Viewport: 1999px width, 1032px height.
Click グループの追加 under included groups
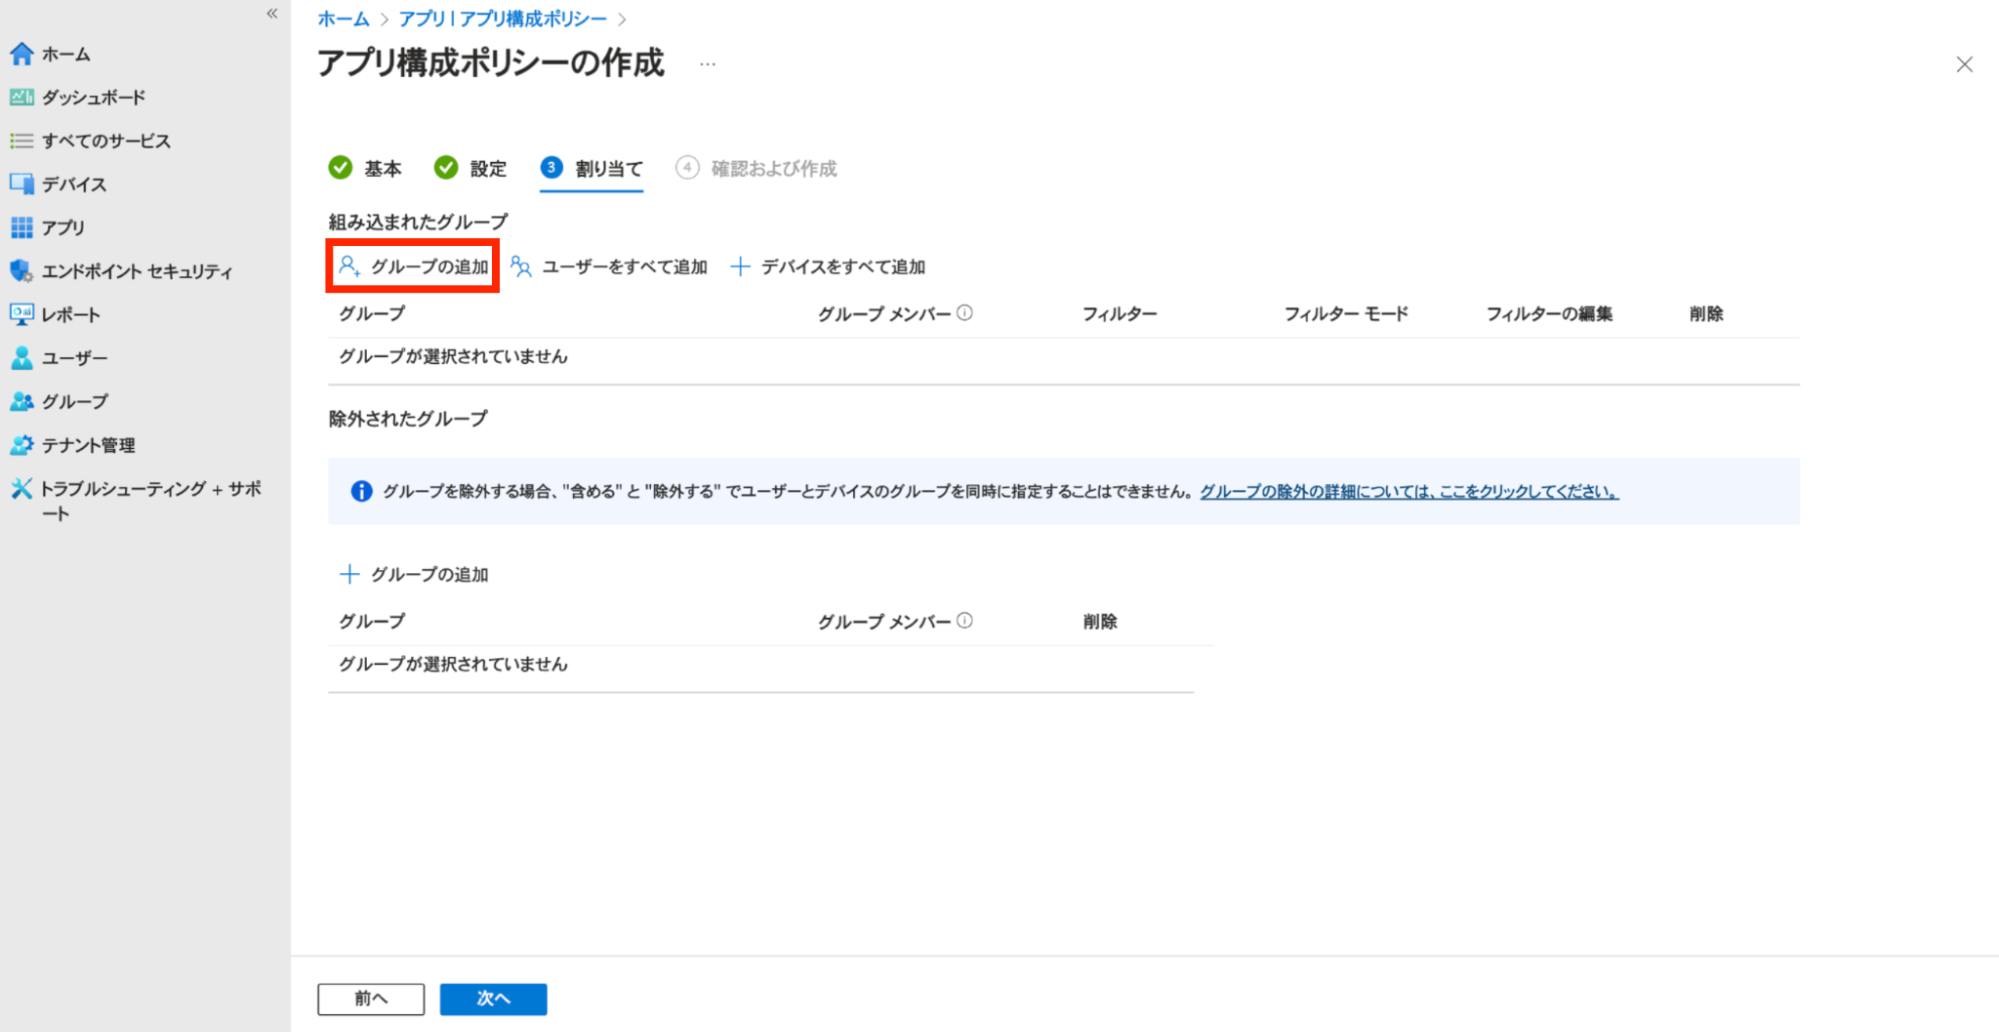pyautogui.click(x=413, y=267)
